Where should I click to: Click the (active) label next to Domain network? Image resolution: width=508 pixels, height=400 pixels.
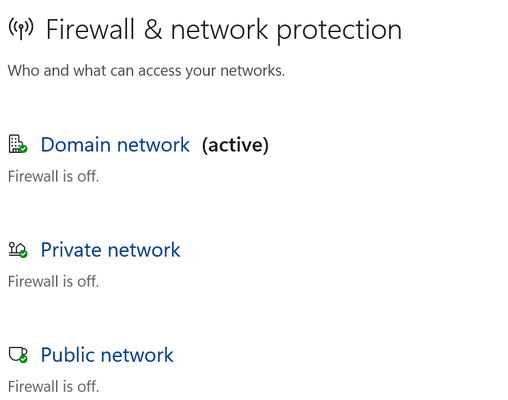[x=235, y=145]
